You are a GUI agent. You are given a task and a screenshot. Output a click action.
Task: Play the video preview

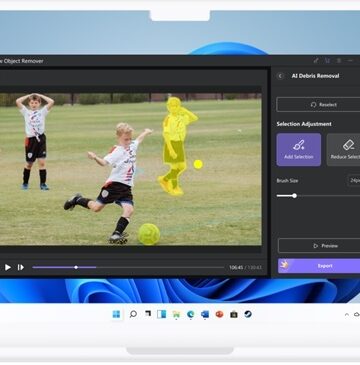(8, 267)
